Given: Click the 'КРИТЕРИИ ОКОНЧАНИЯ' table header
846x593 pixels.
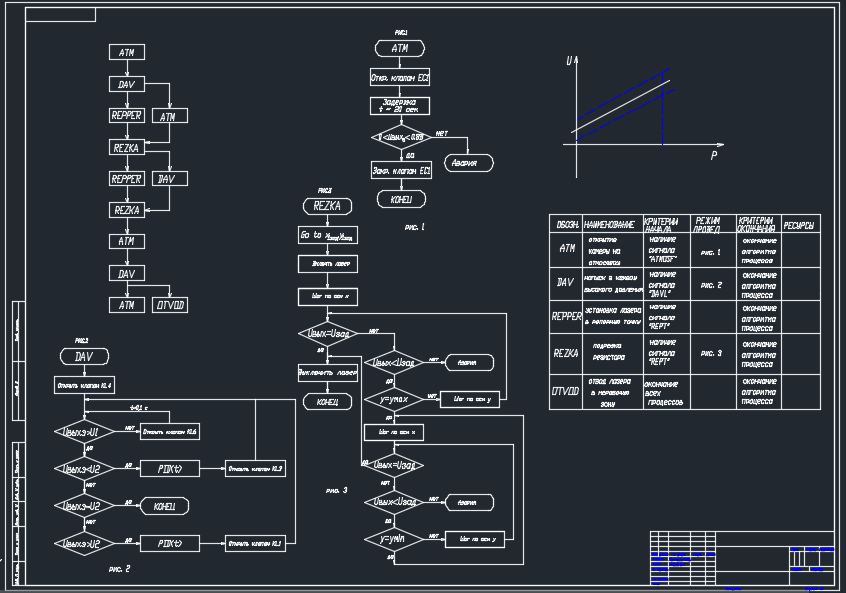Looking at the screenshot, I should tap(759, 224).
